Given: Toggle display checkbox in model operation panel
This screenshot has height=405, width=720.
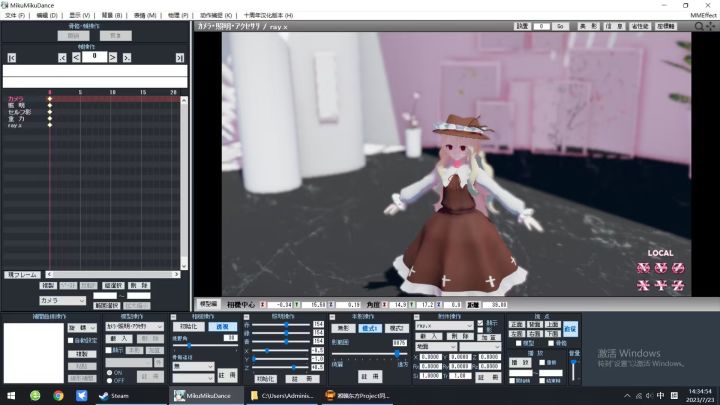Looking at the screenshot, I should [x=109, y=350].
